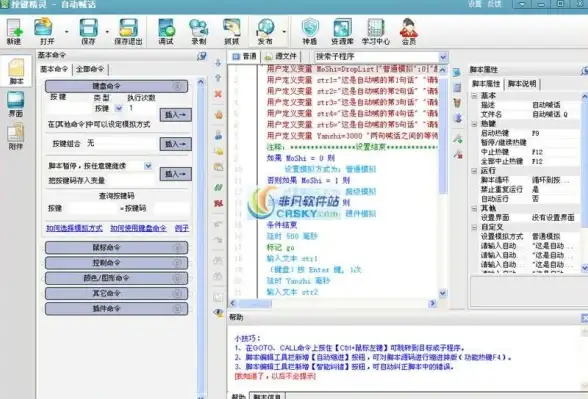Switch to the 脚本属性 tab
The image size is (588, 399).
(x=486, y=84)
